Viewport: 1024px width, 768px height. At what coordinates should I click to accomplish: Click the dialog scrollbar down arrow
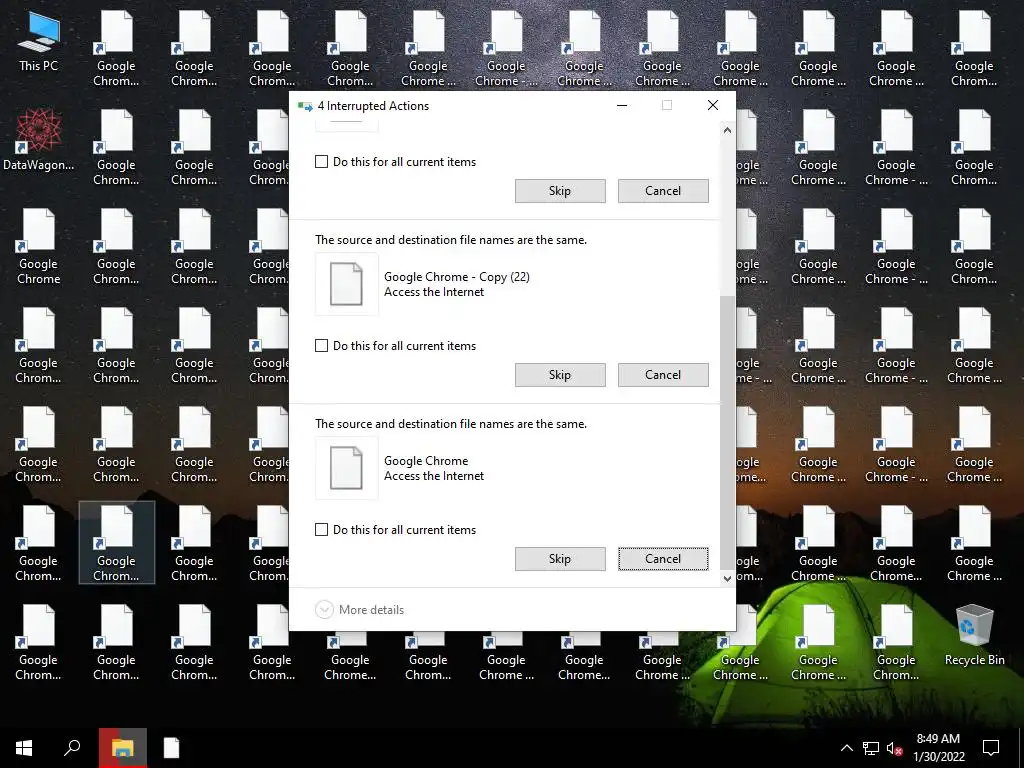pyautogui.click(x=728, y=579)
